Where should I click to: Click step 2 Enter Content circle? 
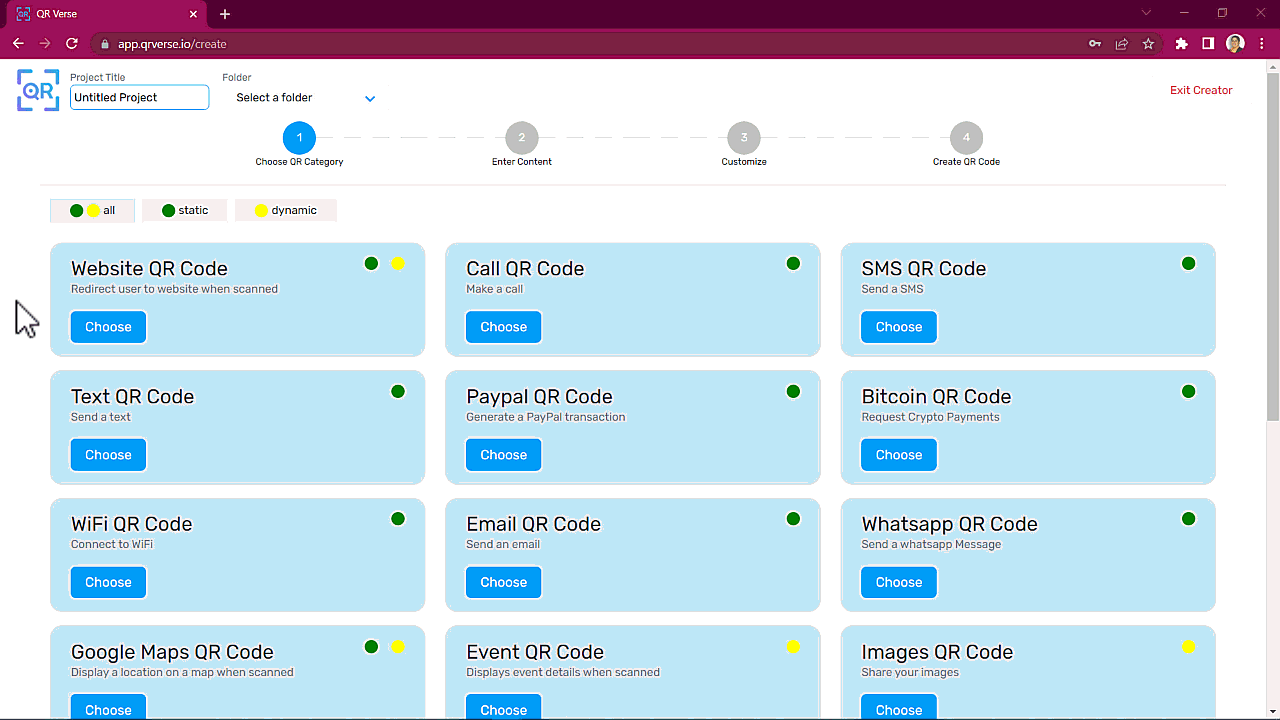click(x=522, y=138)
